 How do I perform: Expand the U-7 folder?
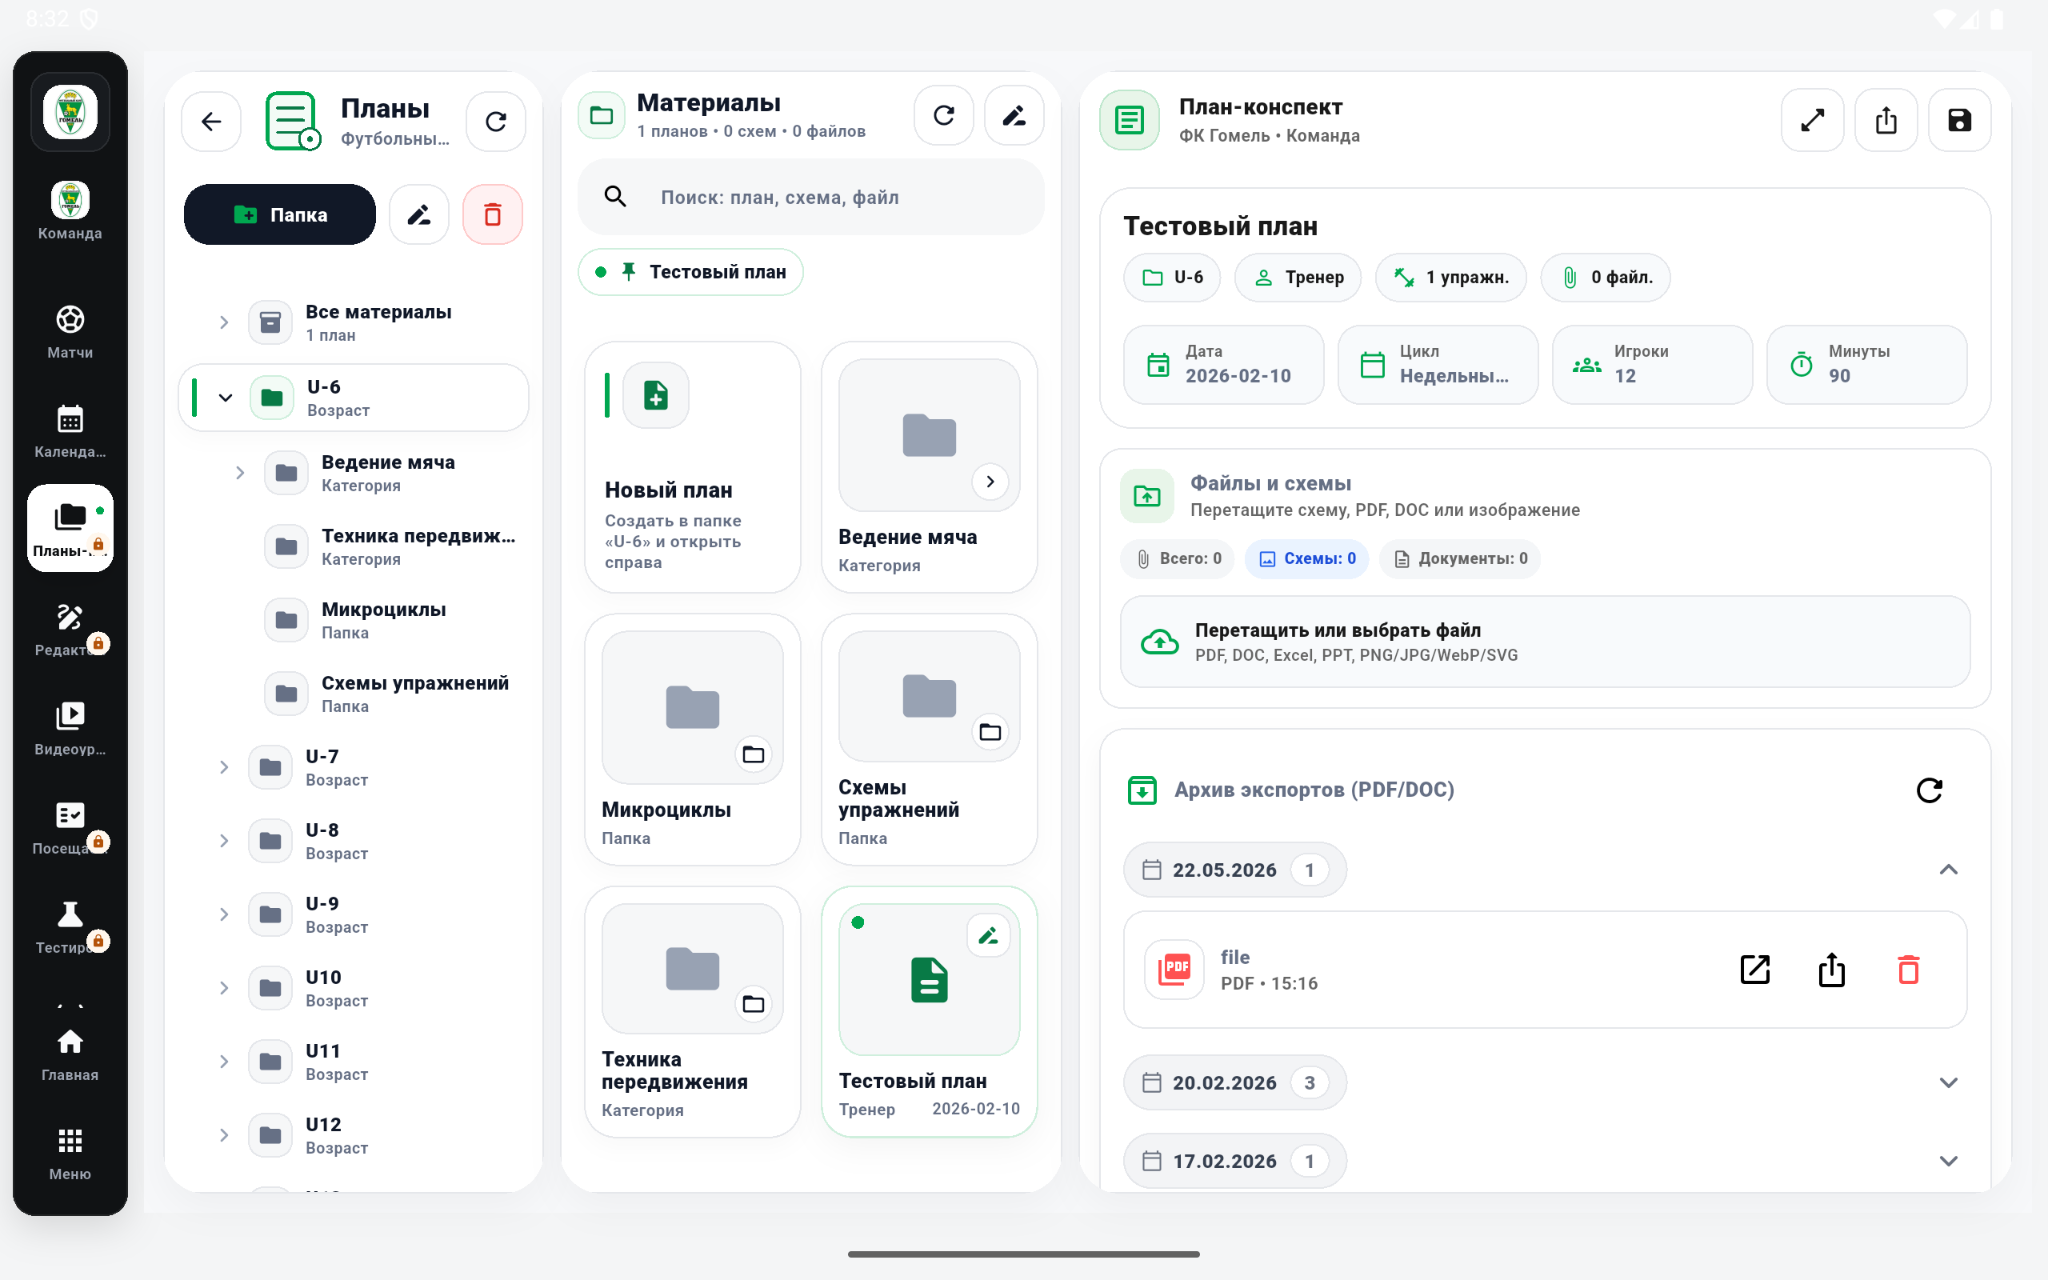click(x=224, y=767)
